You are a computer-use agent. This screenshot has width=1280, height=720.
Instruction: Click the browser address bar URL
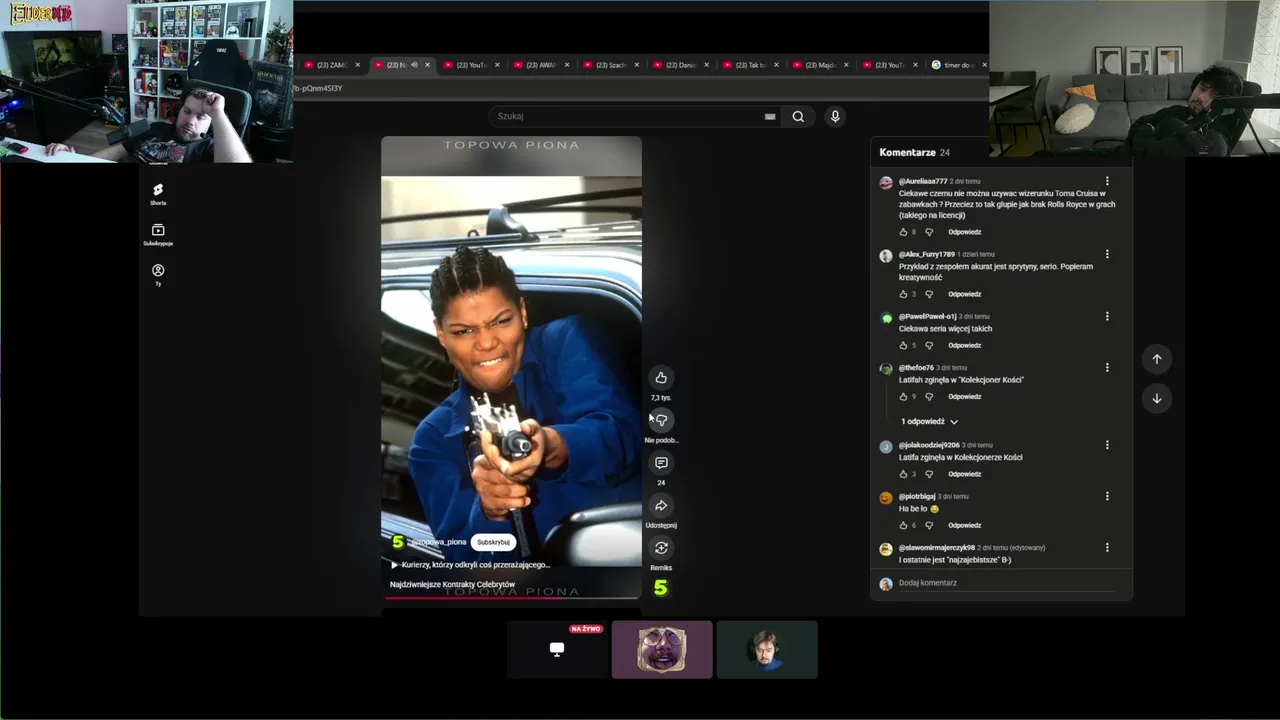click(x=318, y=88)
